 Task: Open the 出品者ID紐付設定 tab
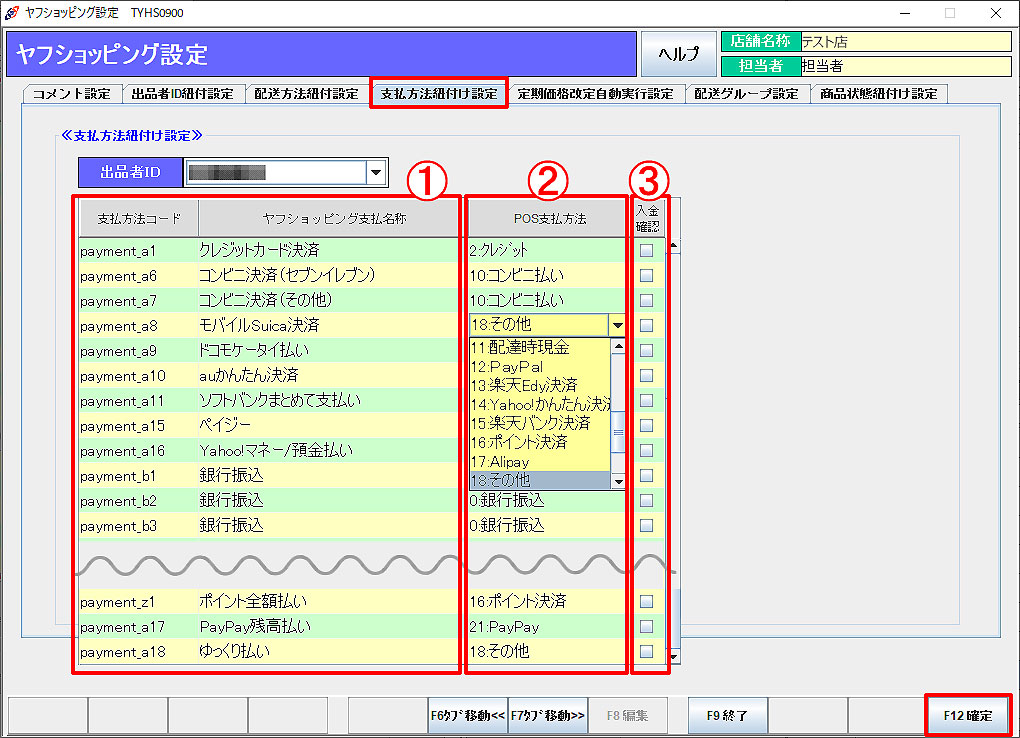(182, 94)
